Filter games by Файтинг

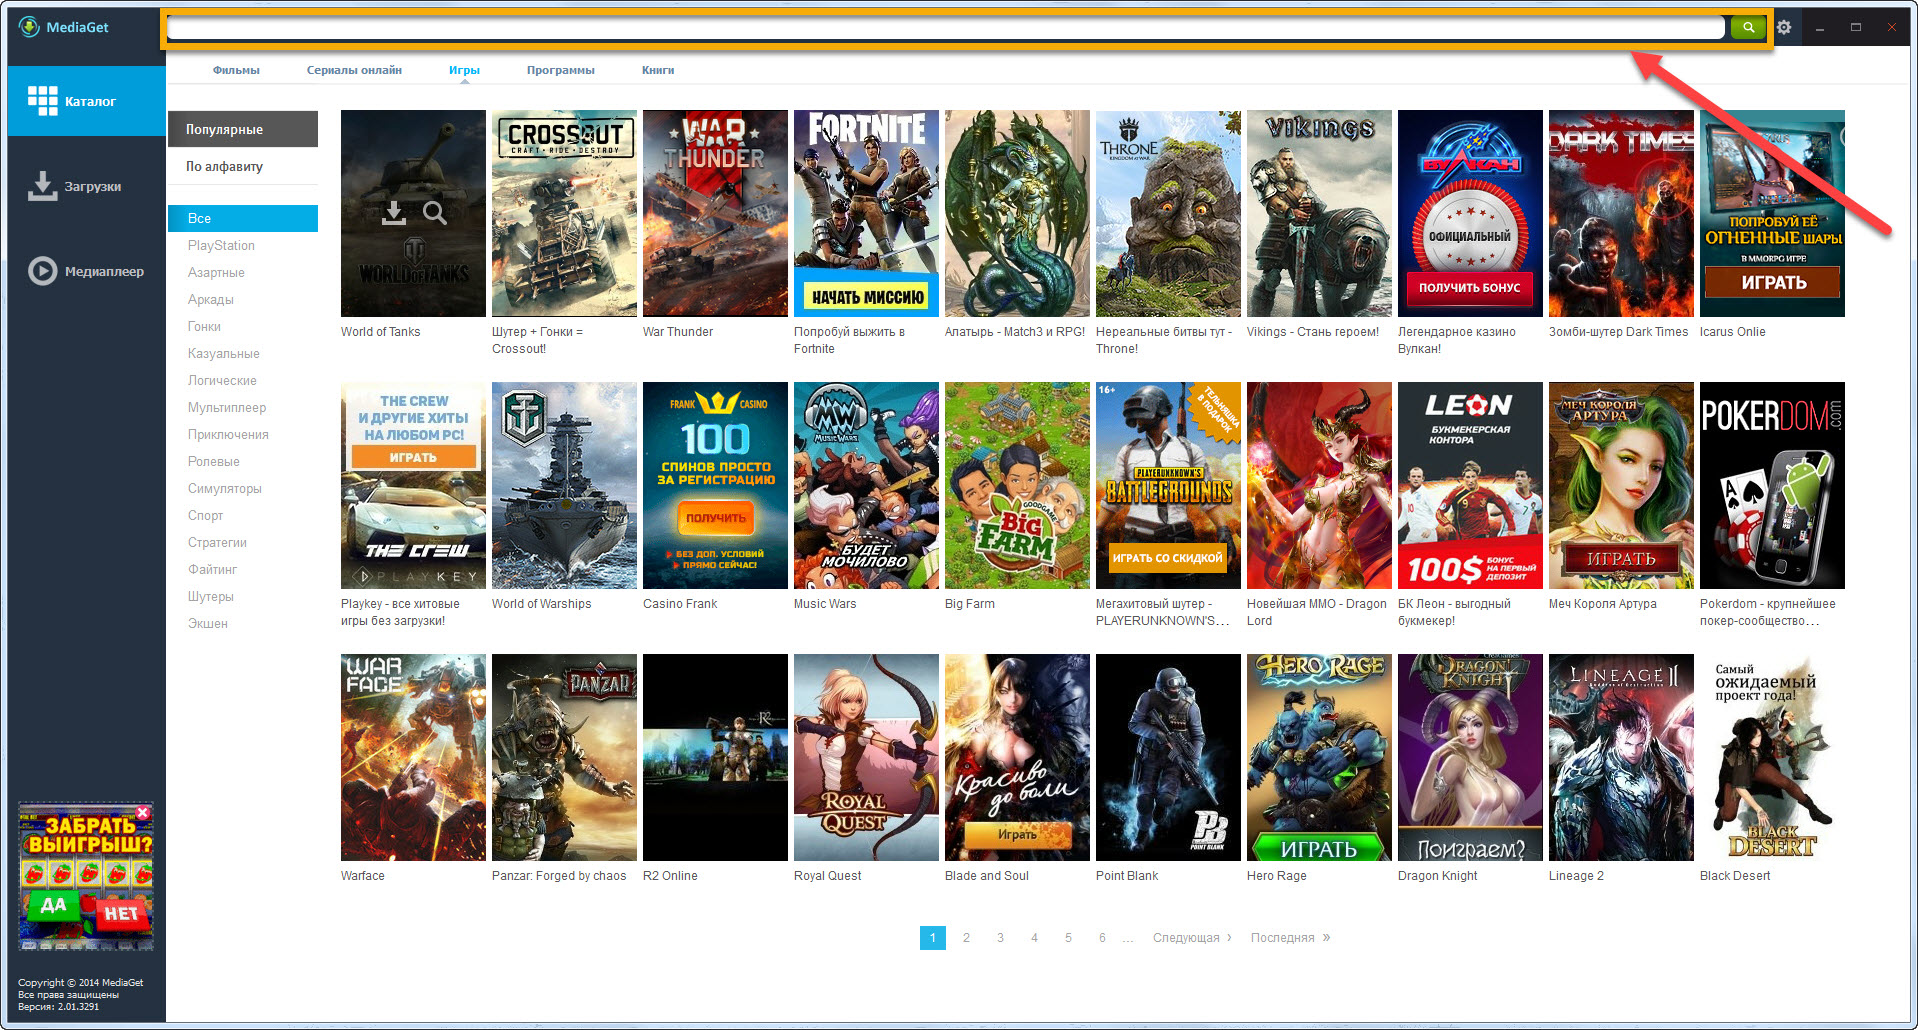212,569
